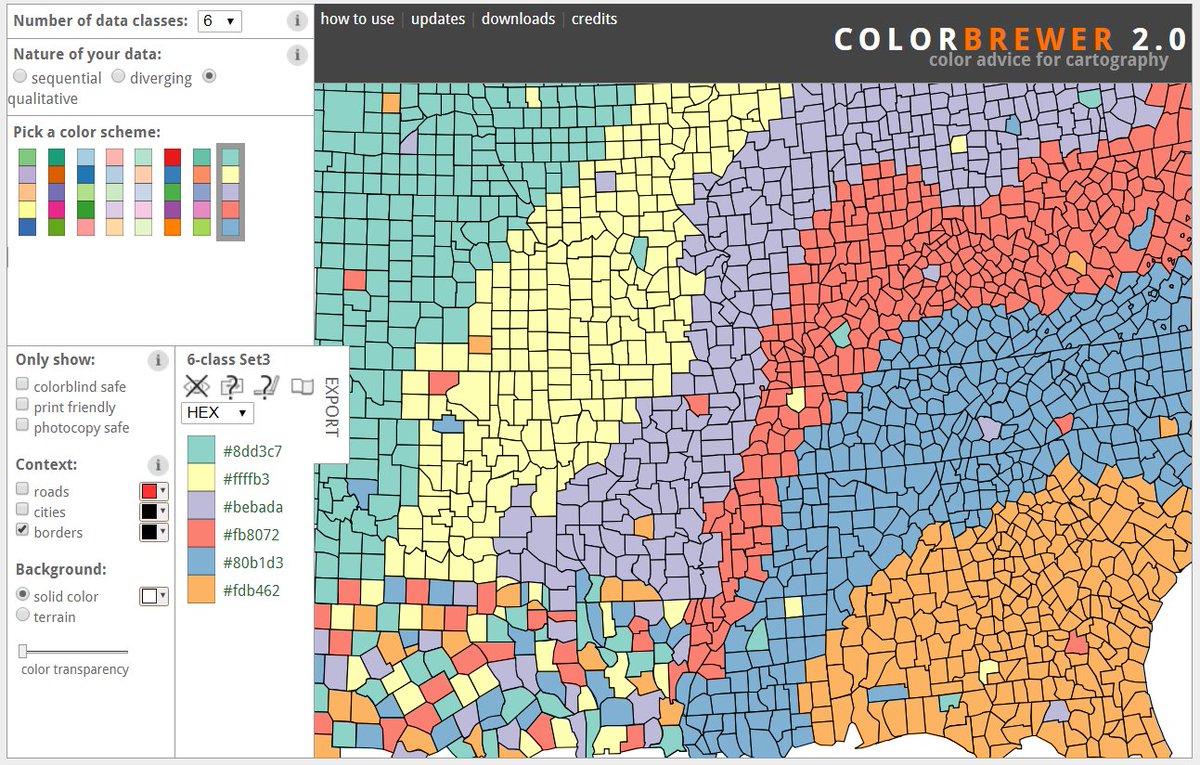Turn on the cities context checkbox
Viewport: 1200px width, 765px height.
click(x=22, y=511)
